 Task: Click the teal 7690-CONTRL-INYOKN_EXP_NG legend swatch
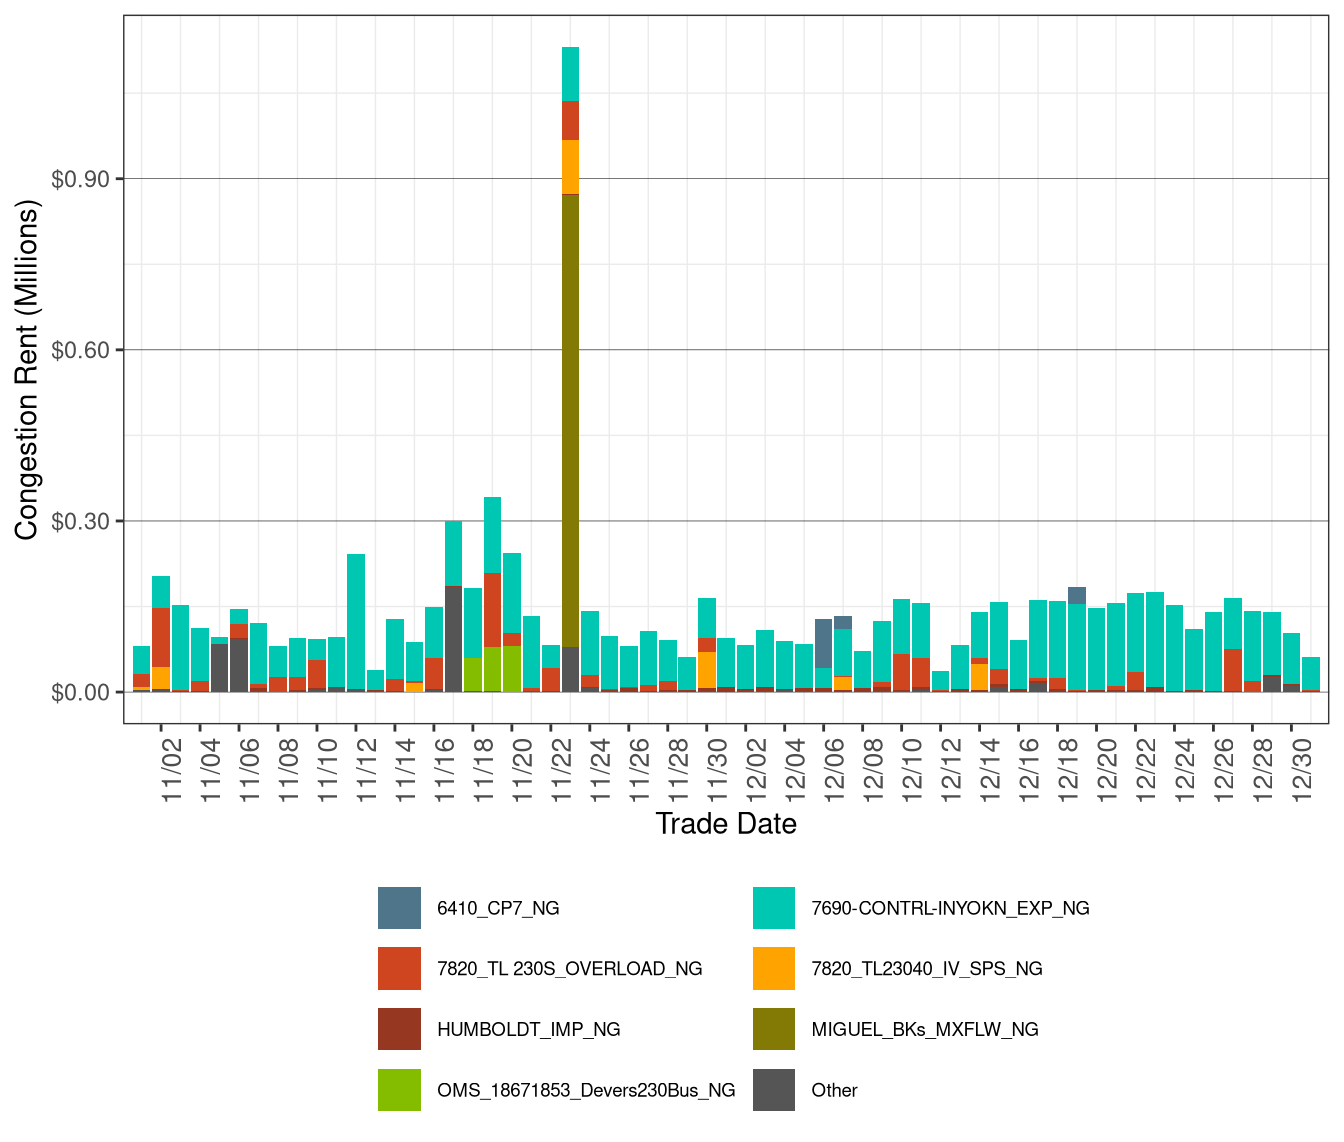777,909
